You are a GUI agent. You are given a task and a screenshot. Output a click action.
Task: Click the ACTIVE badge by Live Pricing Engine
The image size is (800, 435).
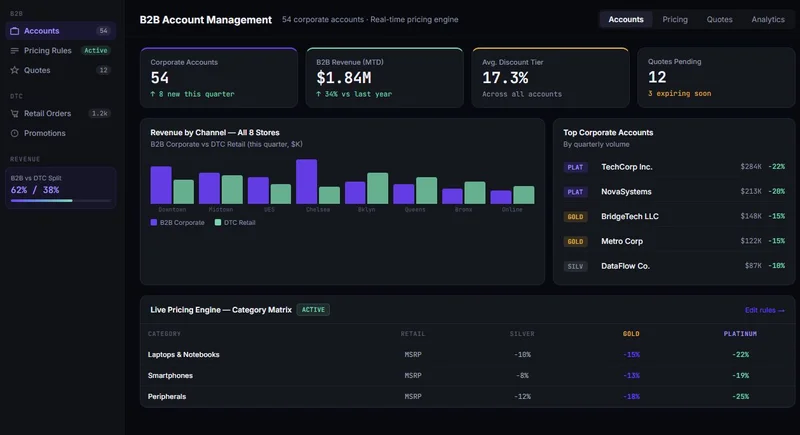point(313,310)
